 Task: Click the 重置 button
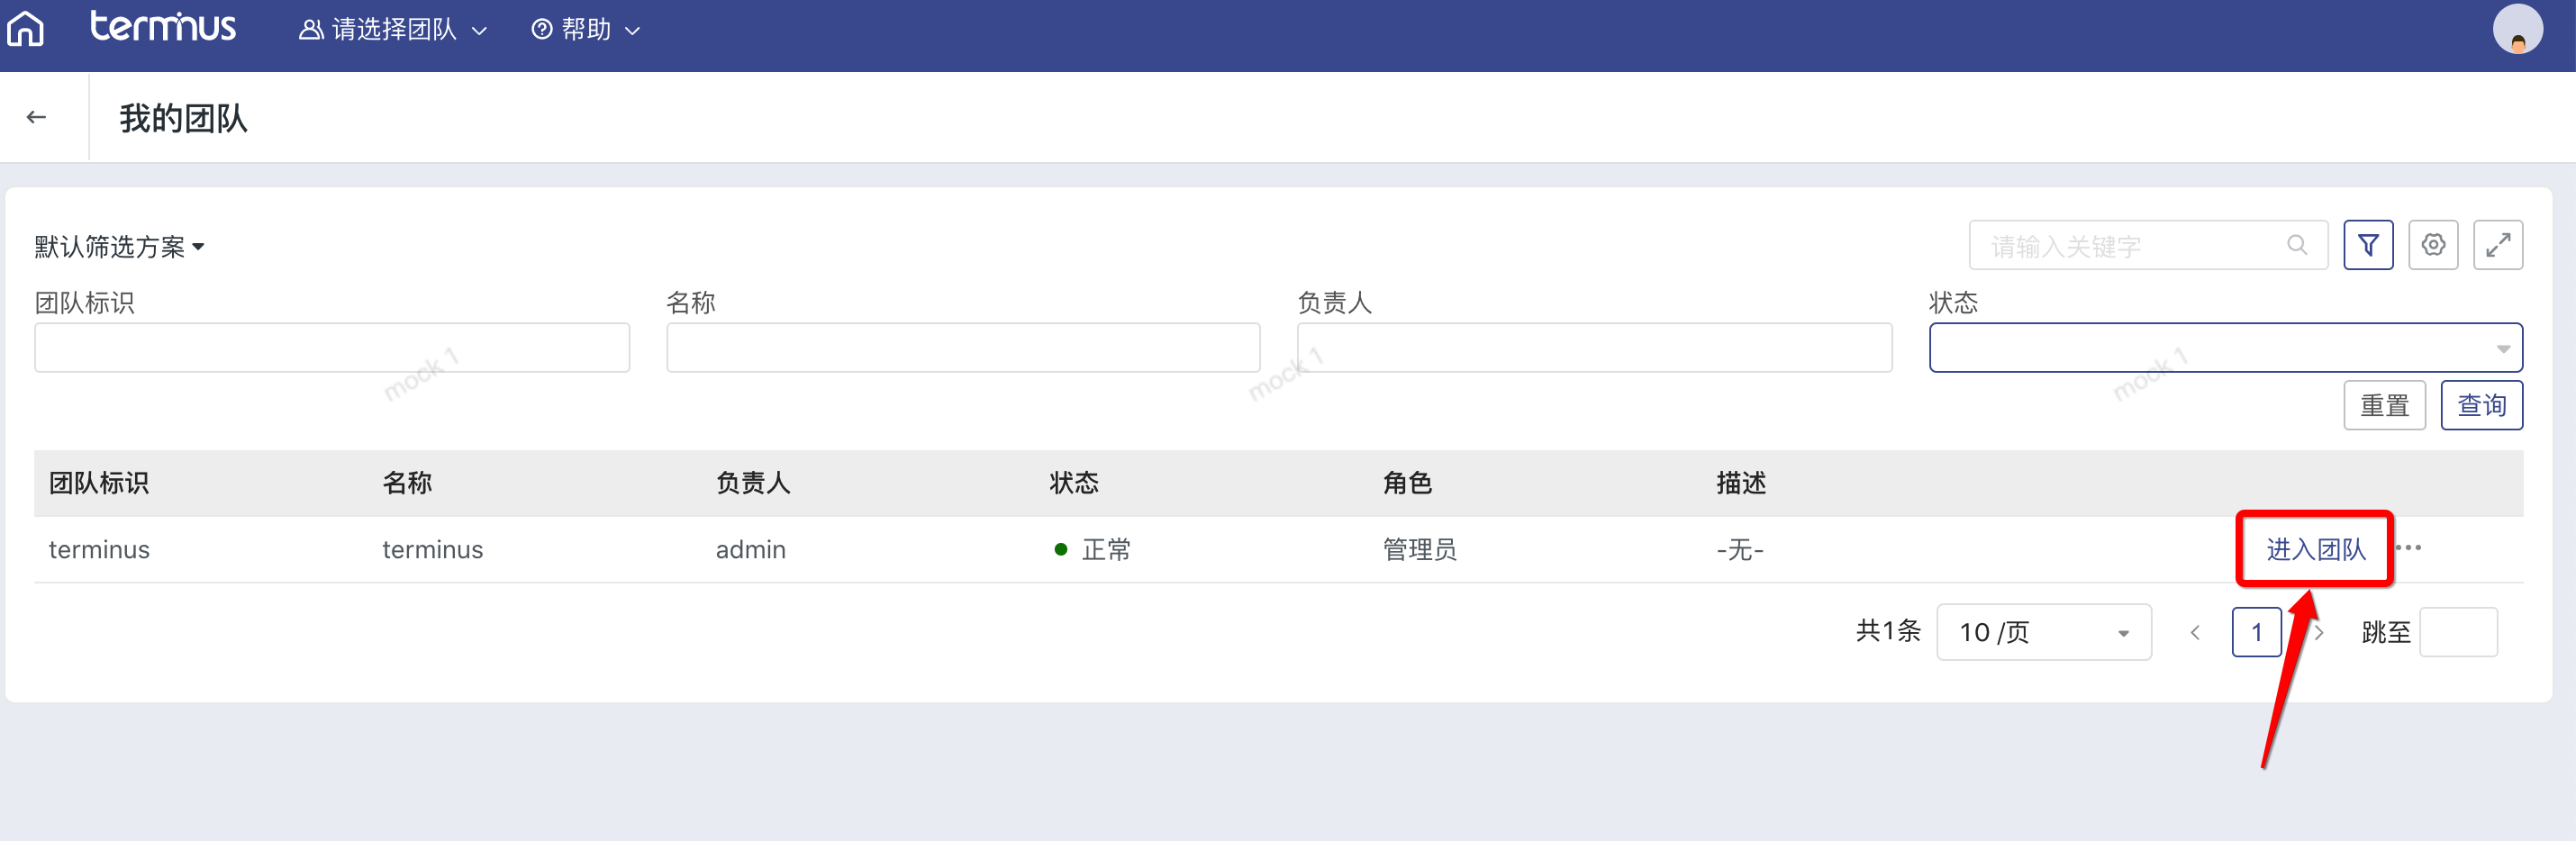pos(2383,406)
